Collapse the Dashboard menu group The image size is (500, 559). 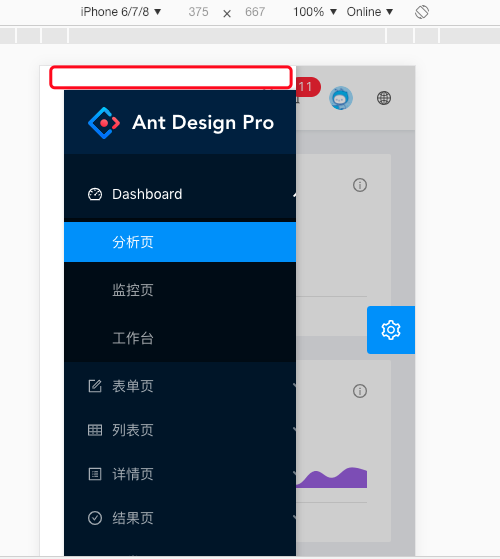click(180, 194)
